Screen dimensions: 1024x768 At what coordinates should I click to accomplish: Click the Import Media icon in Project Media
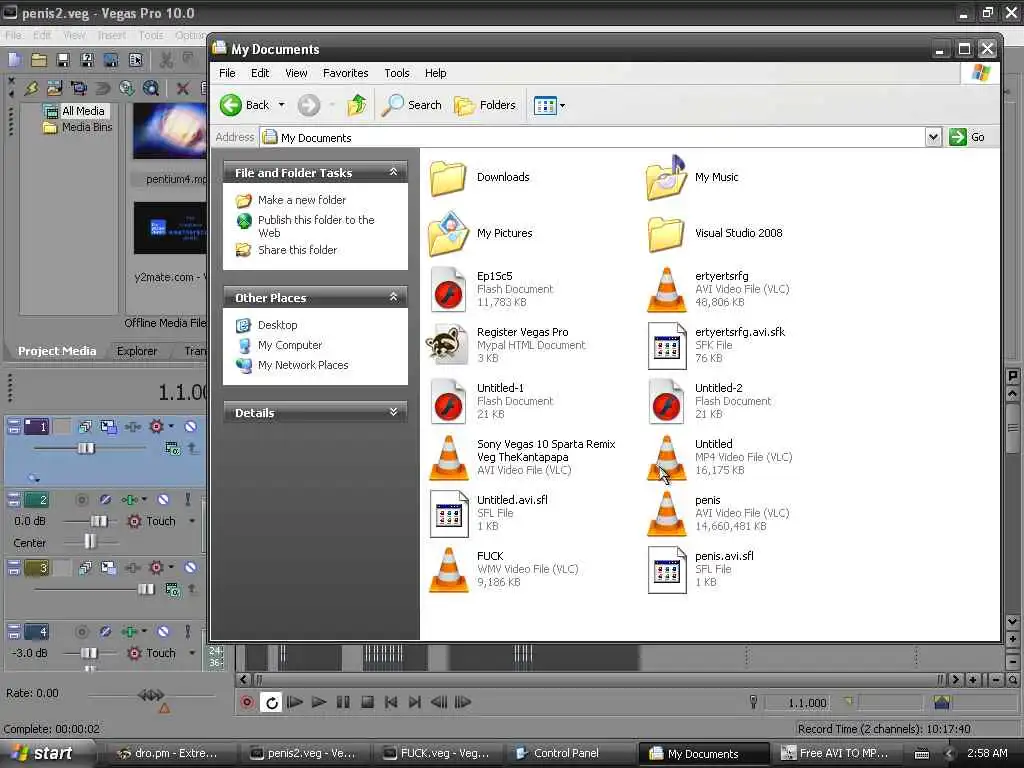[55, 88]
